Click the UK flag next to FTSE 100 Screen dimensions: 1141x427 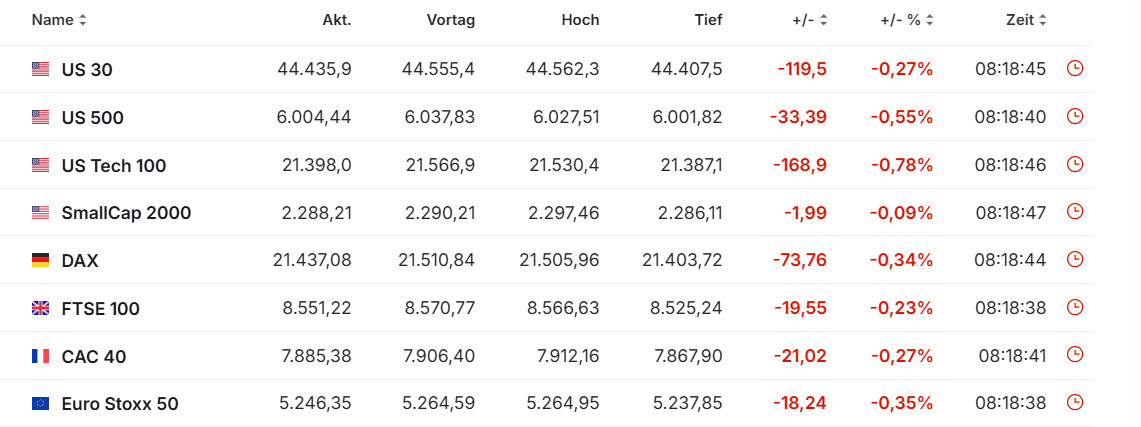pos(40,309)
